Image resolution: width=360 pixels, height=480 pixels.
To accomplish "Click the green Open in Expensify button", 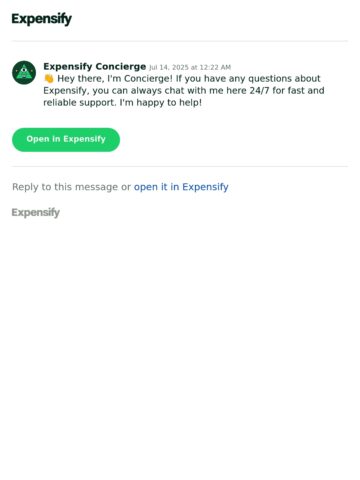I will click(66, 140).
